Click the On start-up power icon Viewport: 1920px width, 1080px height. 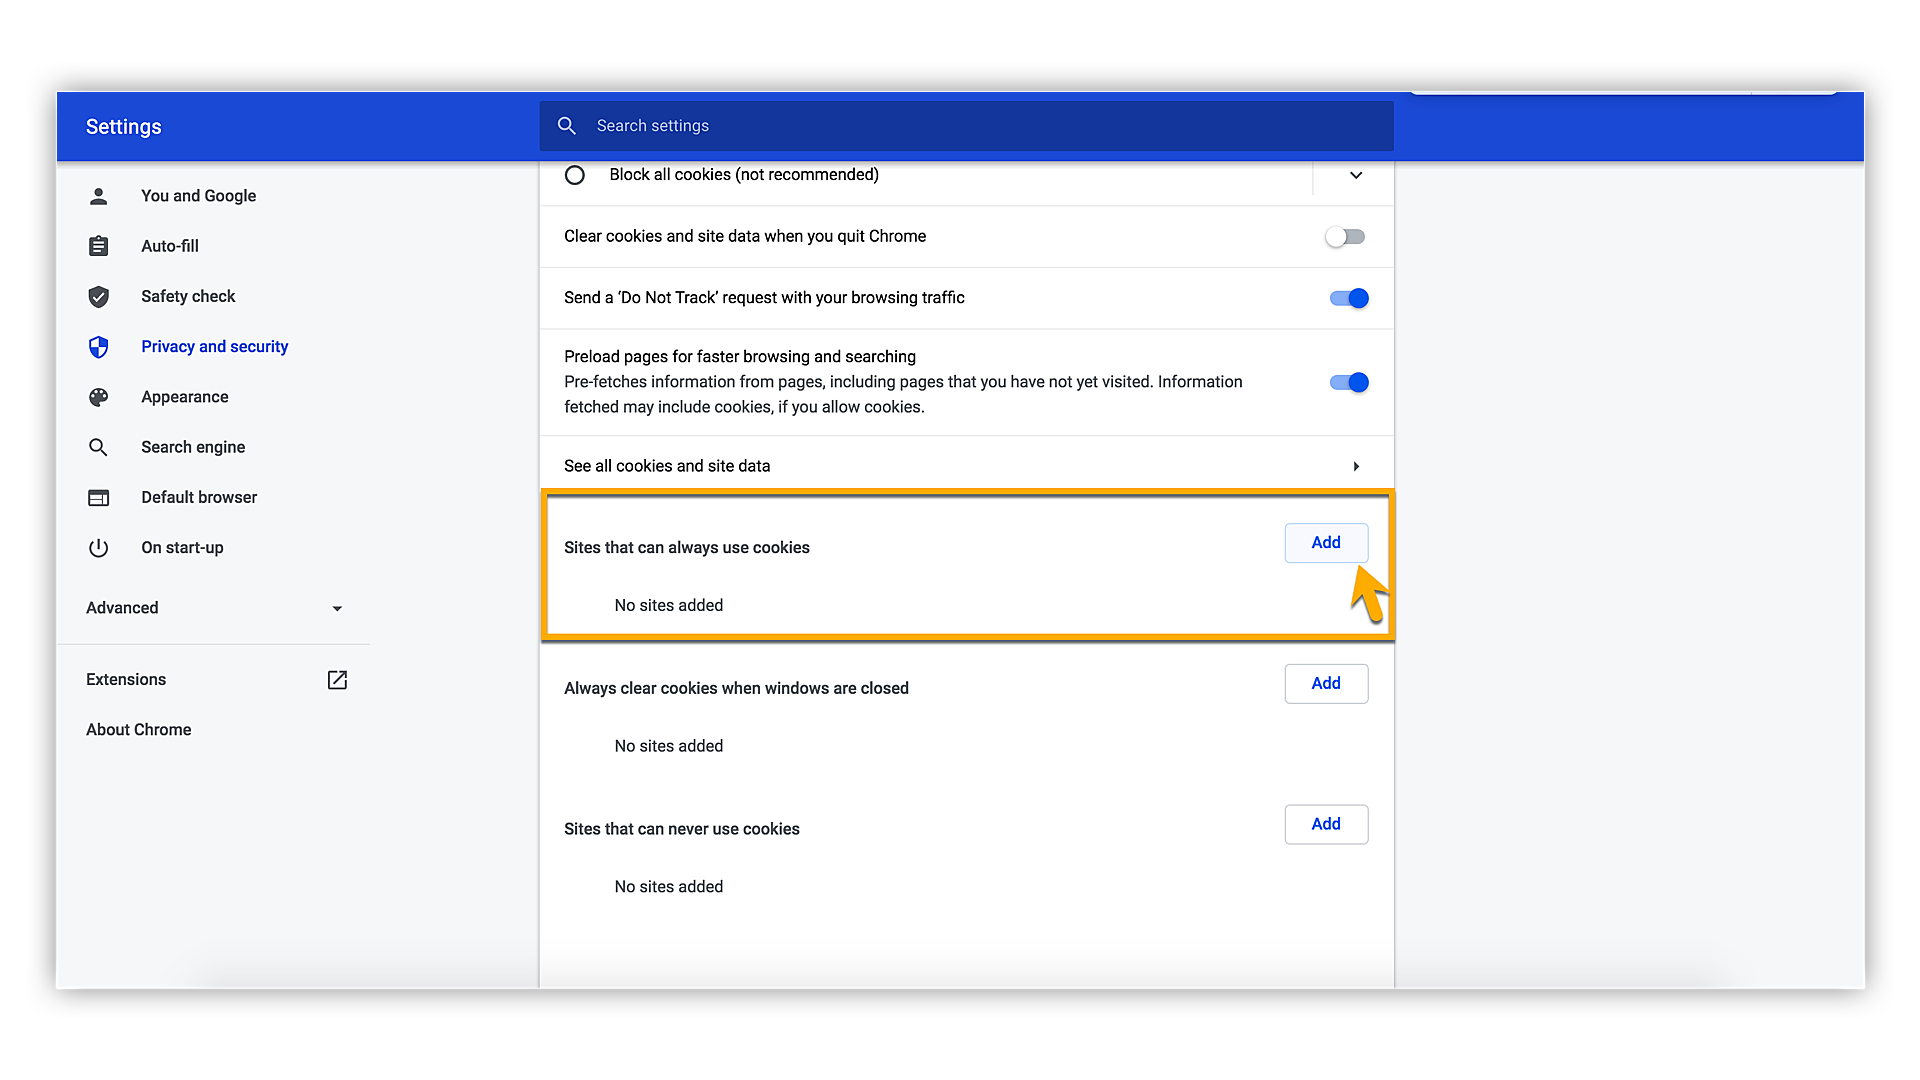coord(98,548)
